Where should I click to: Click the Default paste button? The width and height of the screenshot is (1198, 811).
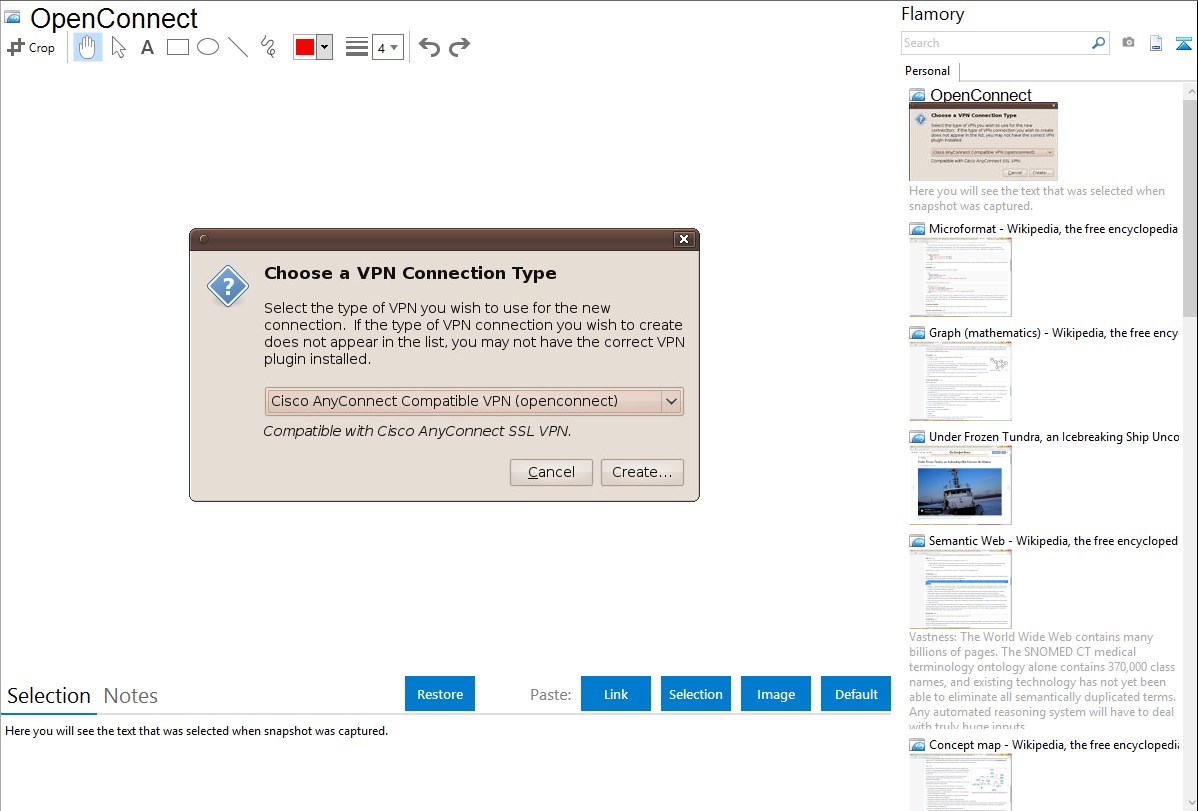[856, 694]
